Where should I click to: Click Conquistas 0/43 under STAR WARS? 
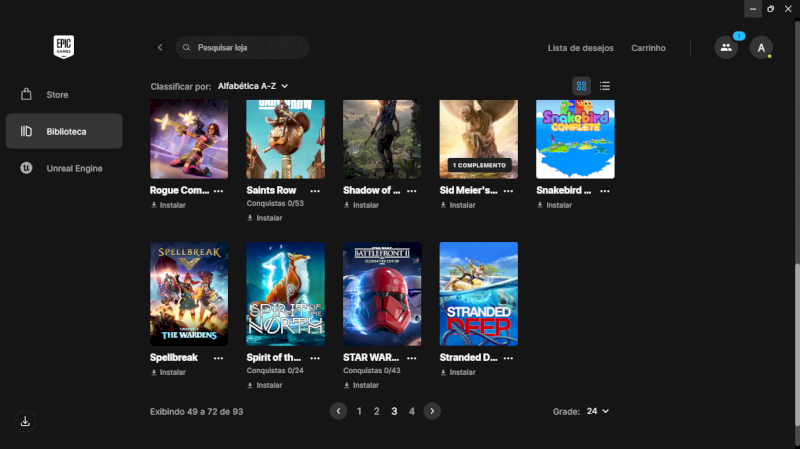(x=371, y=370)
